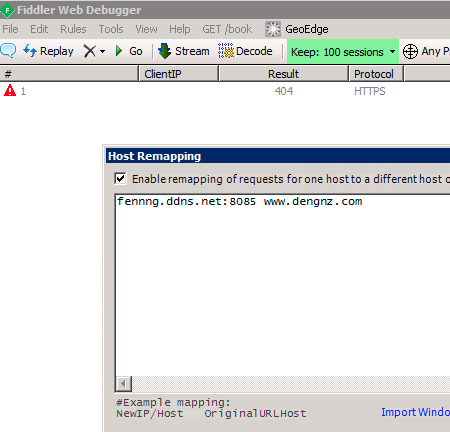Toggle Enable remapping of requests checkbox
Viewport: 450px width, 432px height.
click(120, 178)
